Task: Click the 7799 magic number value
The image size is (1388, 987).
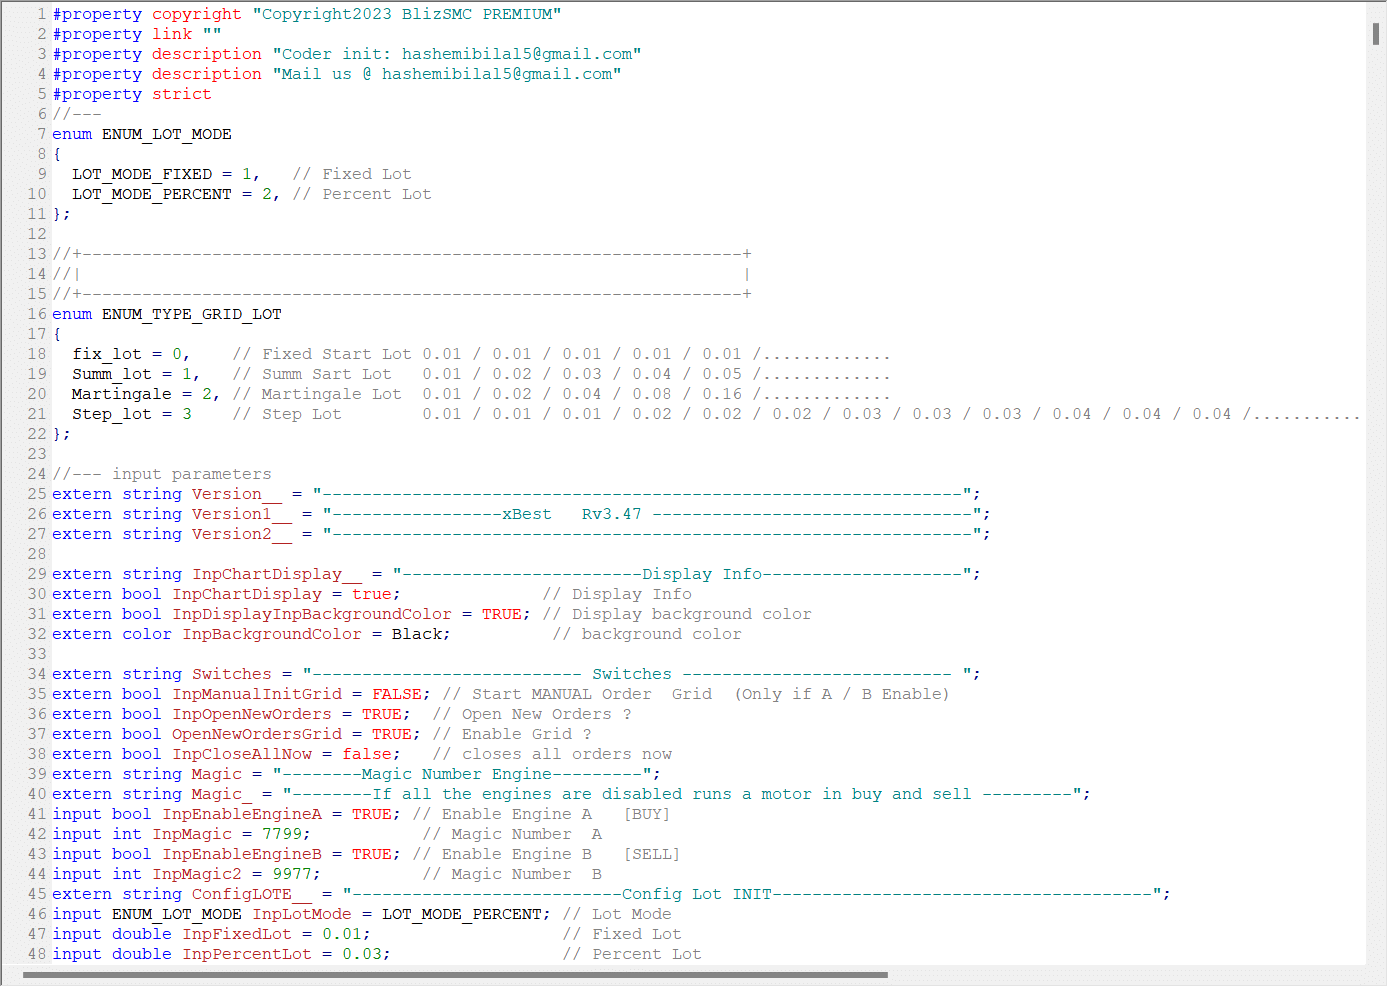Action: pos(282,834)
